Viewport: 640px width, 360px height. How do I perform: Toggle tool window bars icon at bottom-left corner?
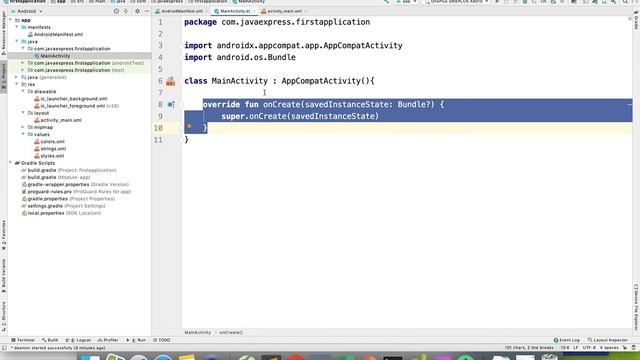pos(4,348)
